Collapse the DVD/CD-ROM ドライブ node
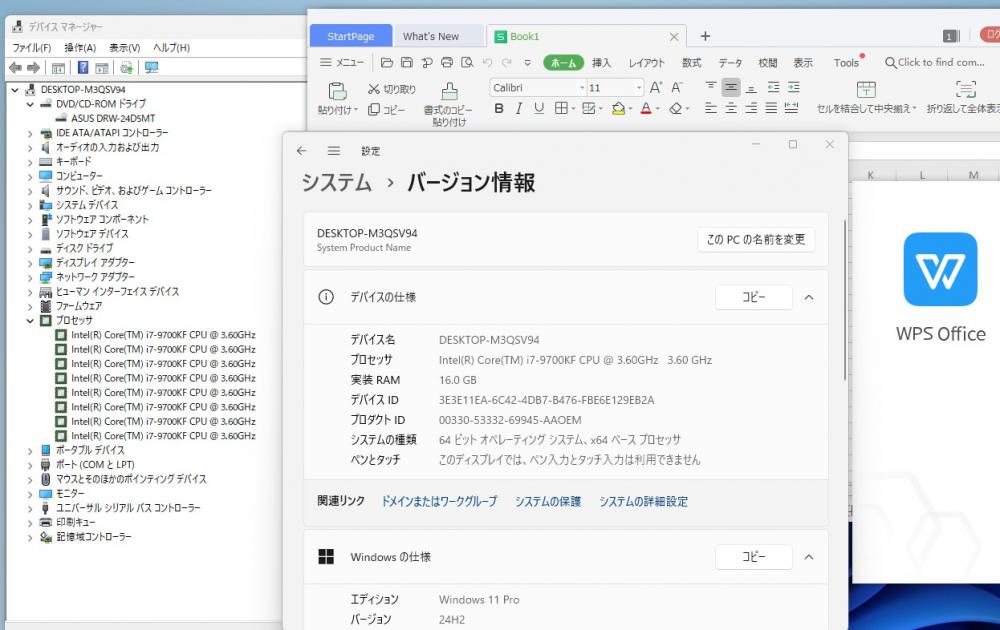Viewport: 1000px width, 630px height. (30, 104)
